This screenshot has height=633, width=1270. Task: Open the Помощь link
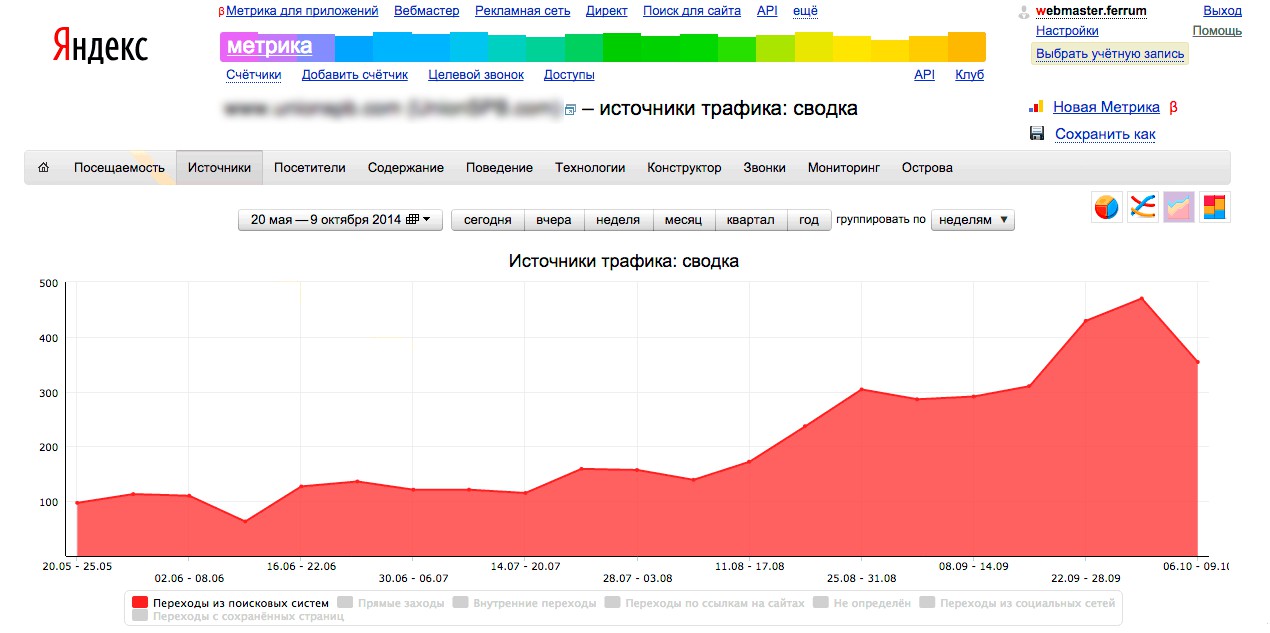[x=1217, y=31]
